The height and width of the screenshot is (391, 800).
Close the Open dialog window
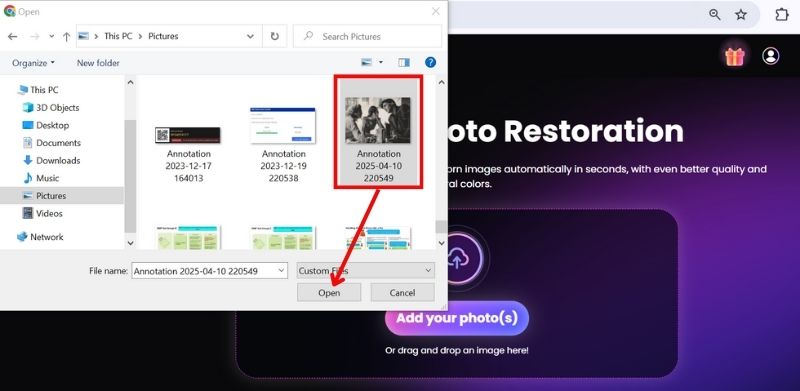(x=436, y=11)
